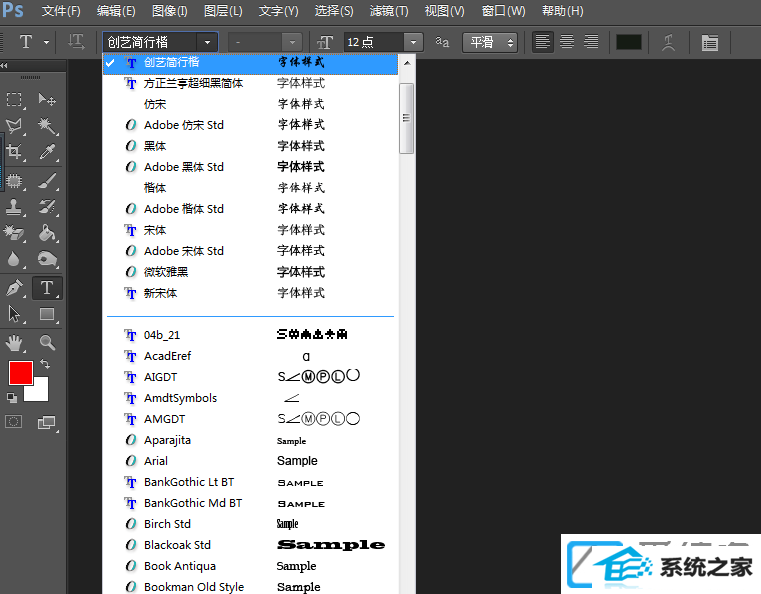The width and height of the screenshot is (761, 594).
Task: Open the 文字(Y) menu
Action: point(279,11)
